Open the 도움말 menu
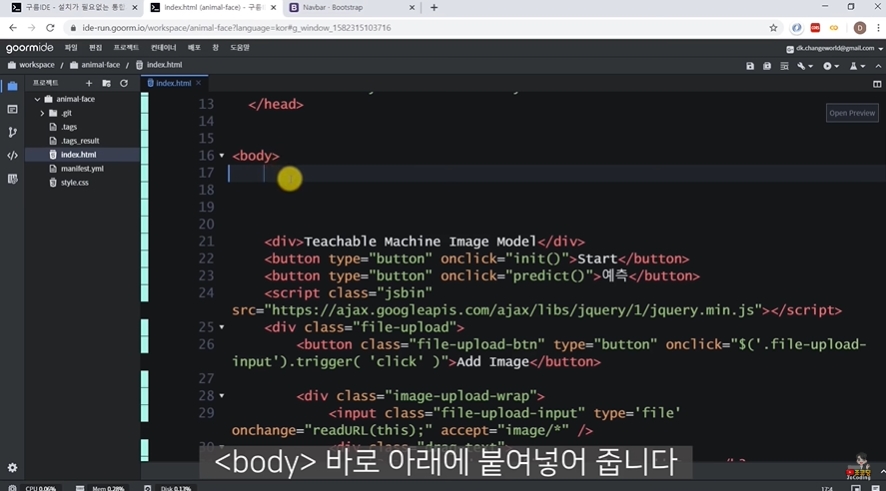This screenshot has width=886, height=491. (240, 48)
